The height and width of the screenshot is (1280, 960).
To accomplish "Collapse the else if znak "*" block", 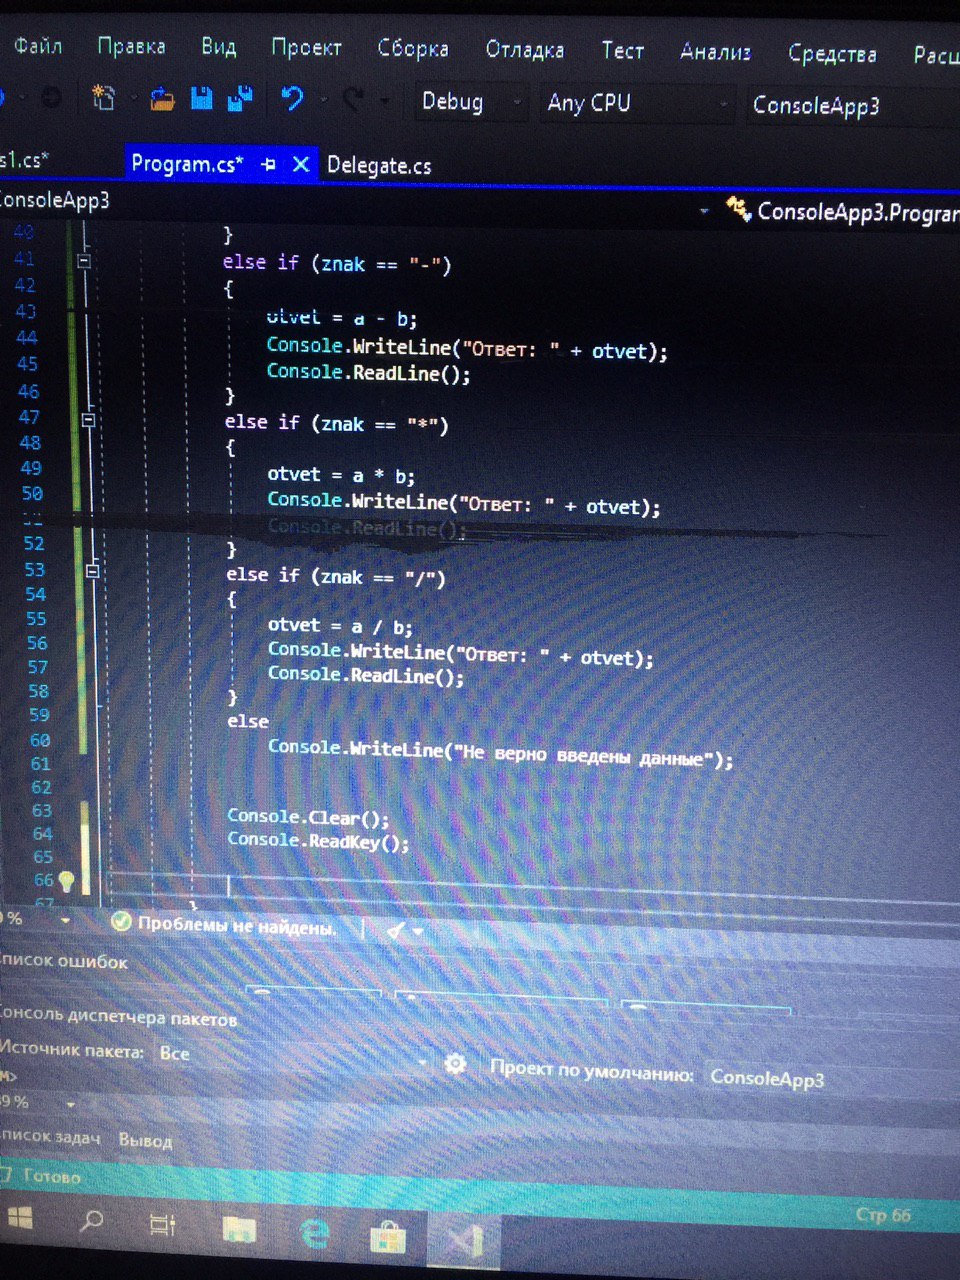I will [x=88, y=420].
